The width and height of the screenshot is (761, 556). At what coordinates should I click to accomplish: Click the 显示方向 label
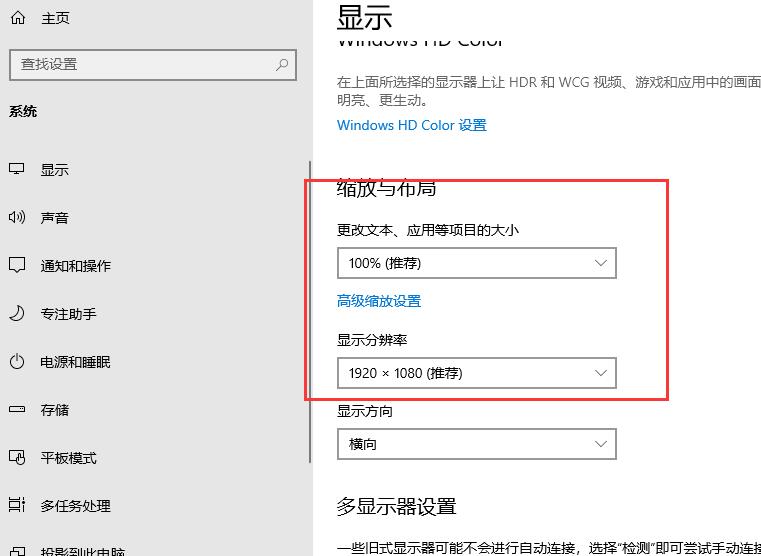pyautogui.click(x=365, y=411)
